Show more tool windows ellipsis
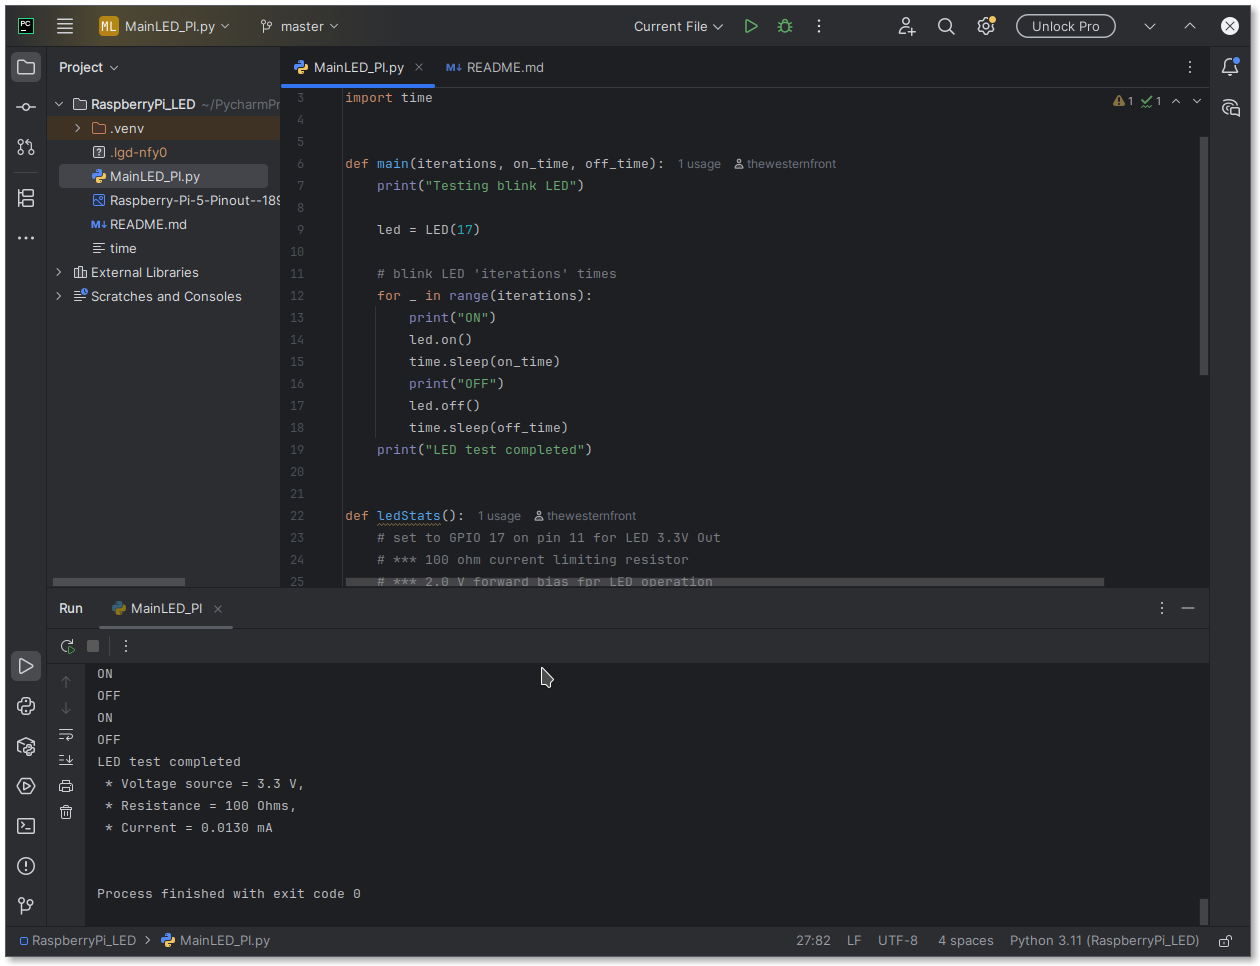 (x=26, y=238)
